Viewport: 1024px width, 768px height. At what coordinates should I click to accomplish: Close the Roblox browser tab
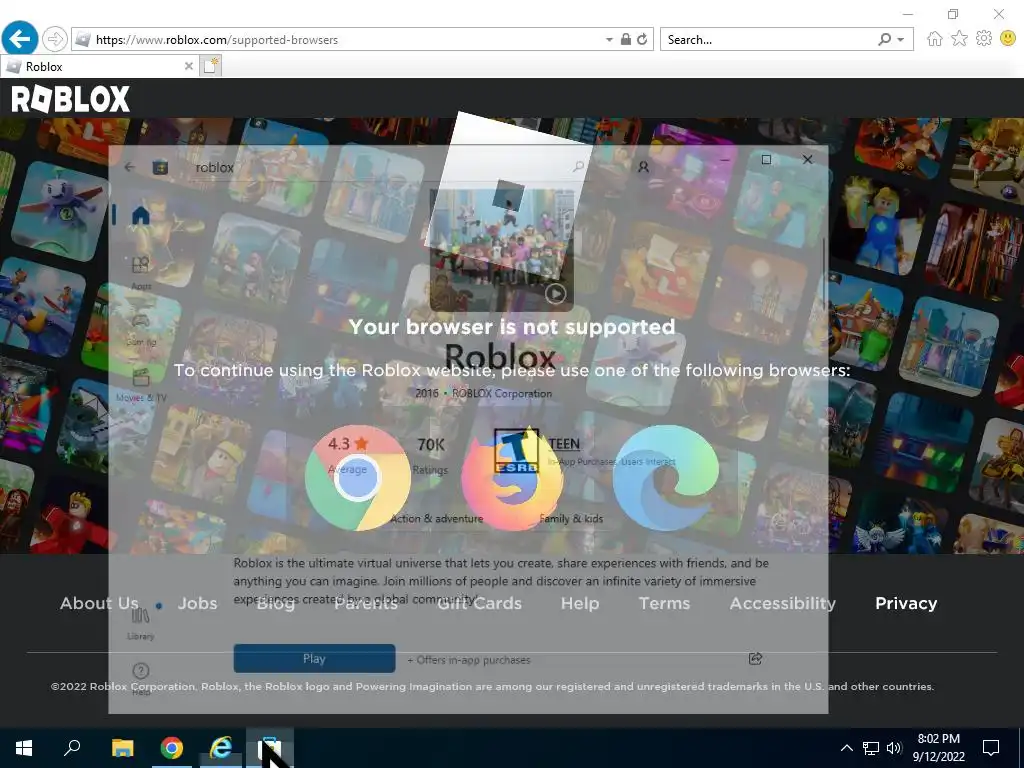coord(188,67)
